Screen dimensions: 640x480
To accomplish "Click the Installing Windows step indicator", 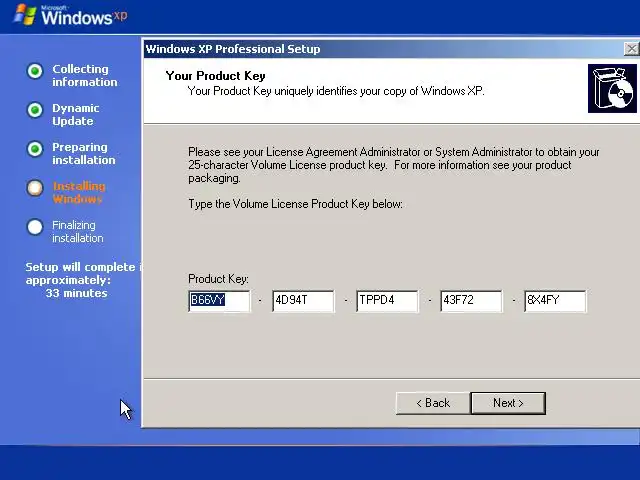I will tap(35, 188).
